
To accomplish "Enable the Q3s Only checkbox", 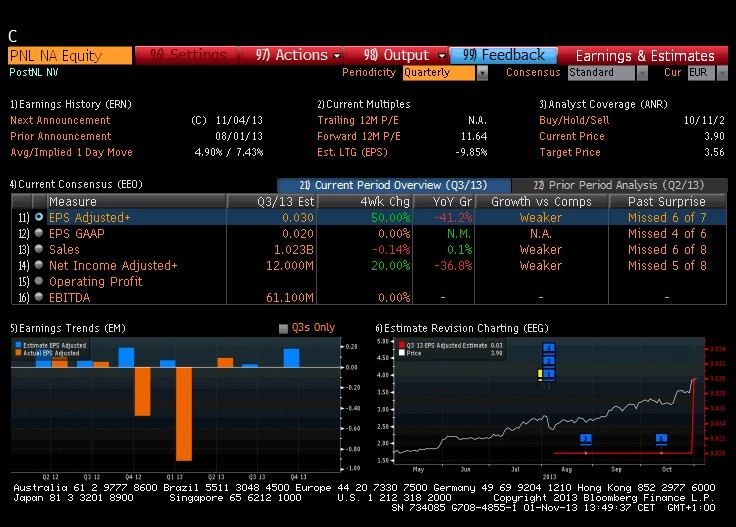I will 283,328.
